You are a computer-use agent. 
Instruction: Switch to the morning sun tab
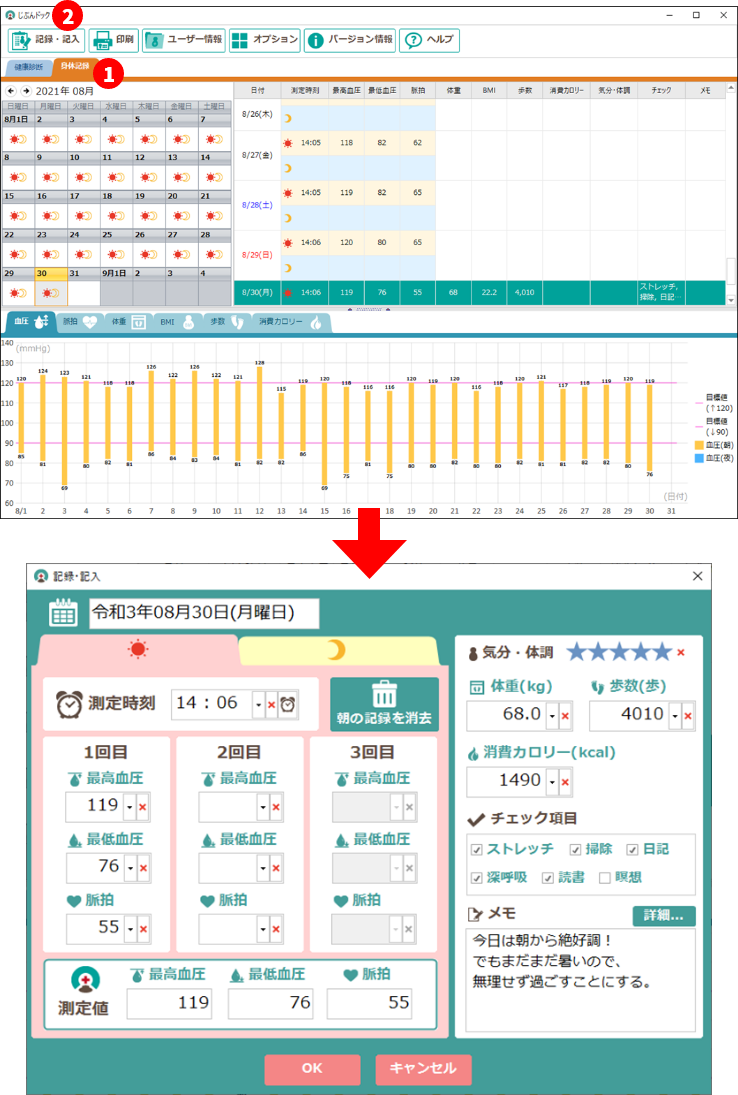tap(138, 650)
